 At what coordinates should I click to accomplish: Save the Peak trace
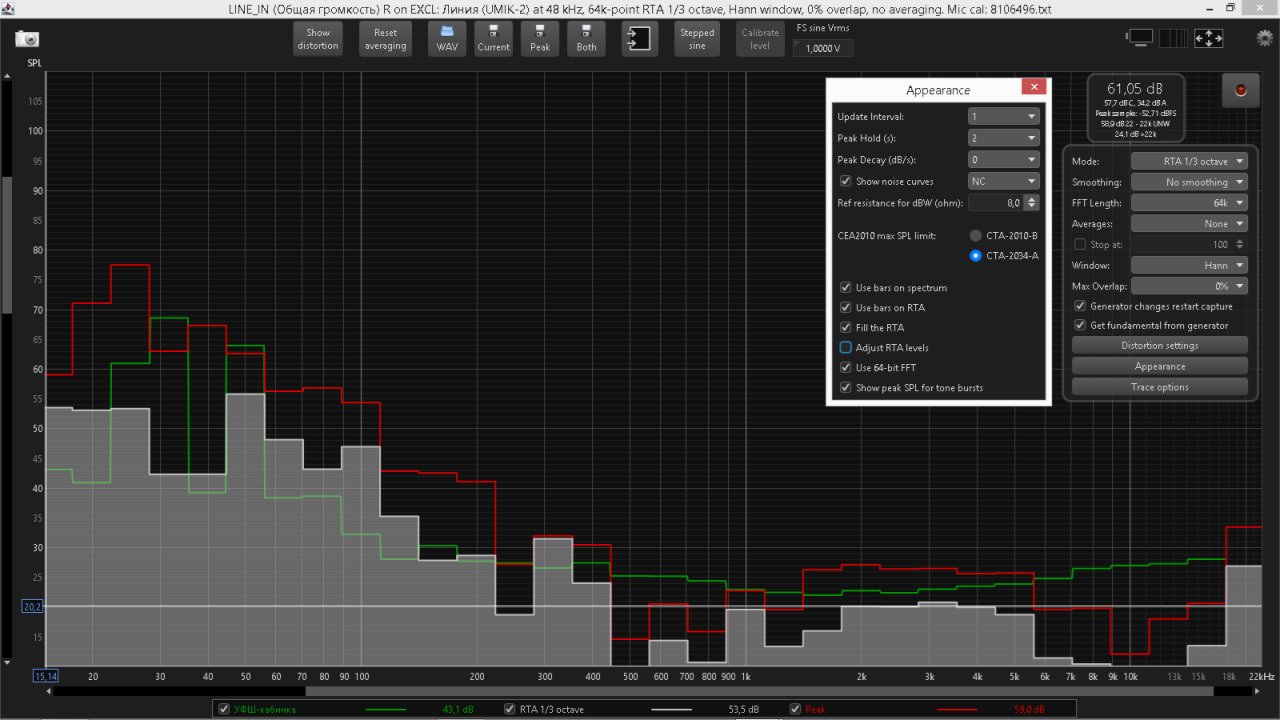point(540,39)
